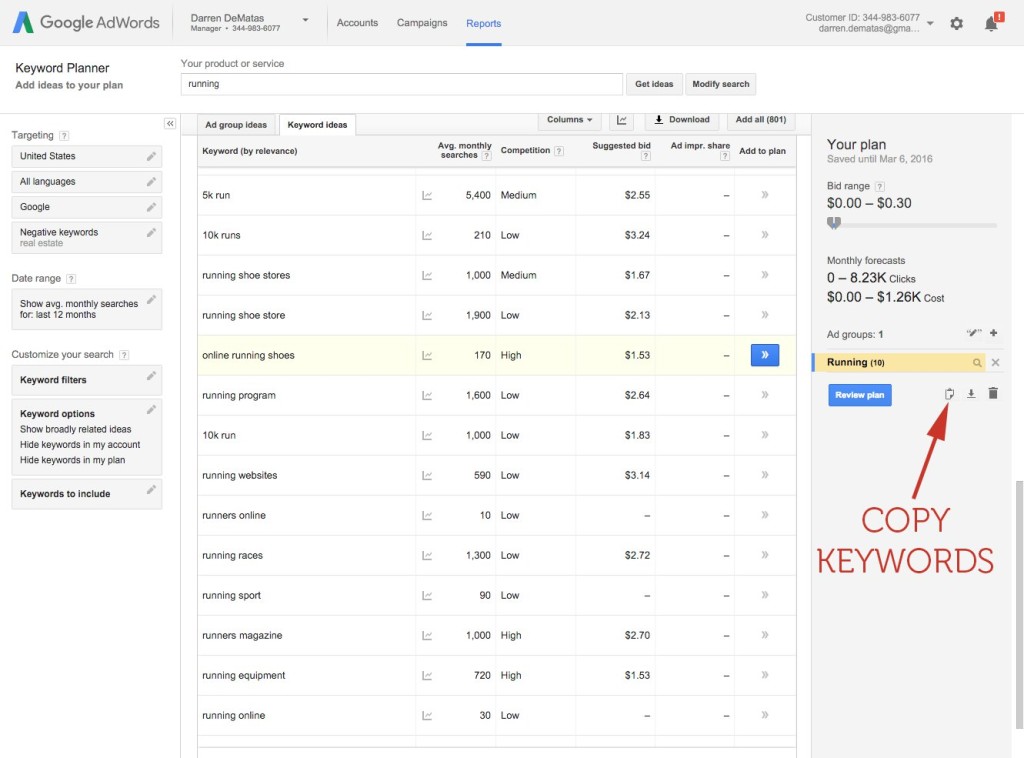The image size is (1024, 758).
Task: Open the Columns dropdown
Action: [x=570, y=120]
